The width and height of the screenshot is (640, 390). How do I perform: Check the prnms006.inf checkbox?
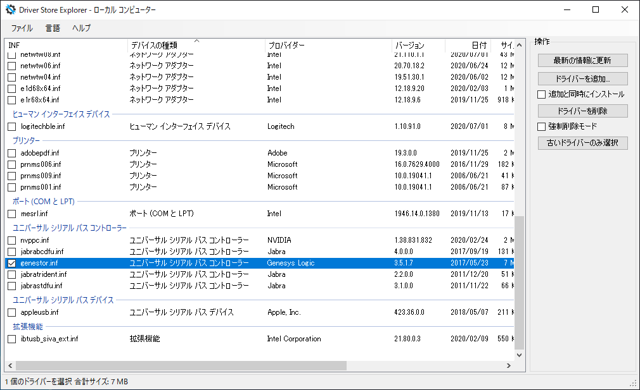[x=12, y=164]
